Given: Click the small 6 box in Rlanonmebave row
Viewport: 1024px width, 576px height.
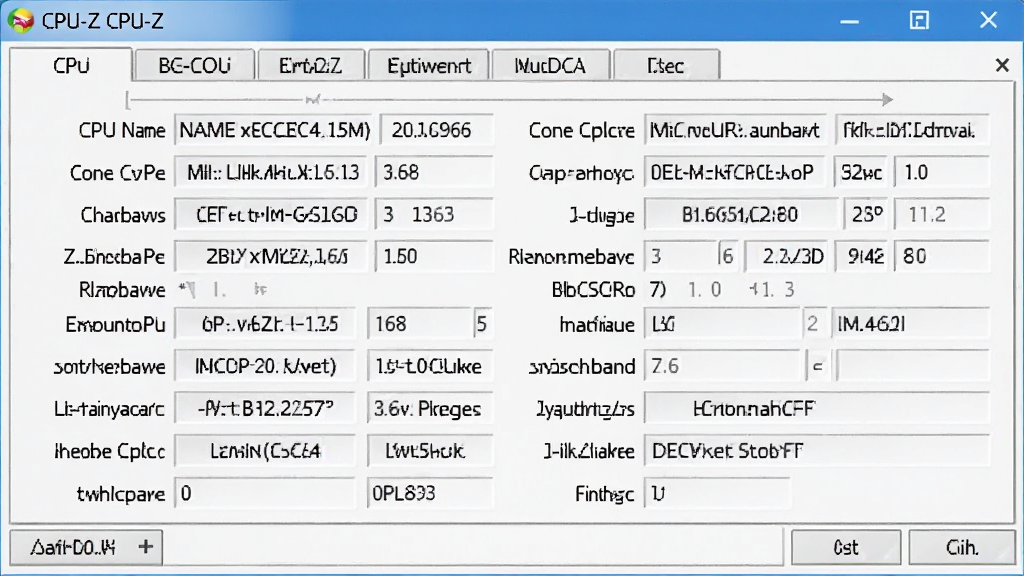Looking at the screenshot, I should click(728, 257).
